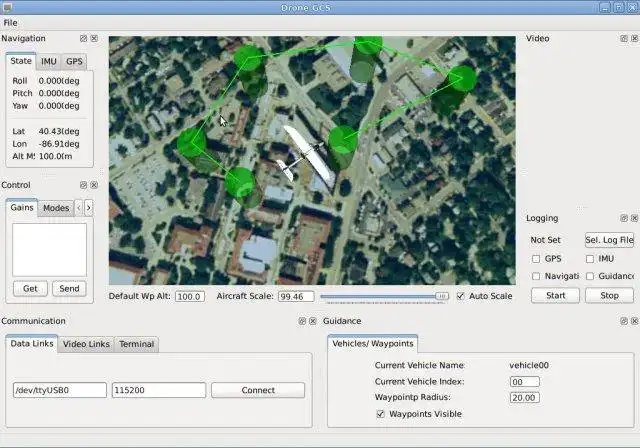
Task: Click the Aircraft Scale value field
Action: [x=296, y=297]
